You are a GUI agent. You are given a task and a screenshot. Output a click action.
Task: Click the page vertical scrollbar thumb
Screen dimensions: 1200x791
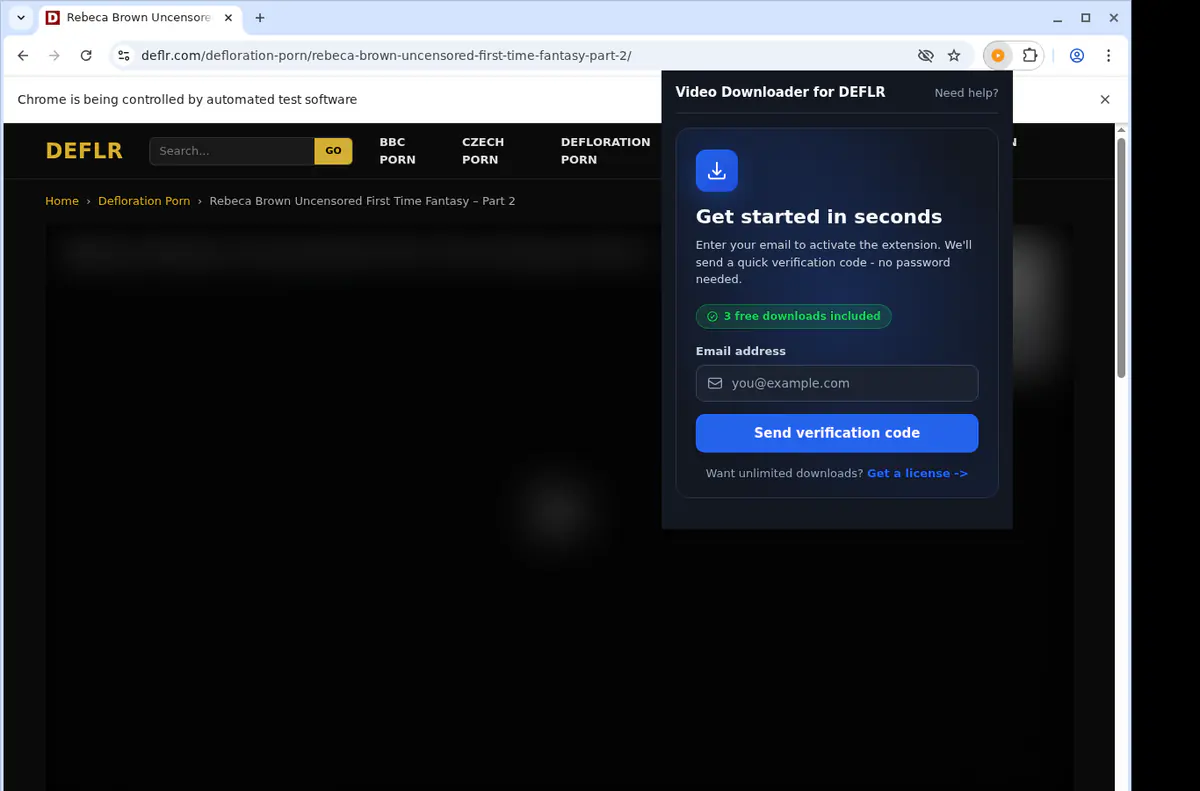click(1121, 258)
